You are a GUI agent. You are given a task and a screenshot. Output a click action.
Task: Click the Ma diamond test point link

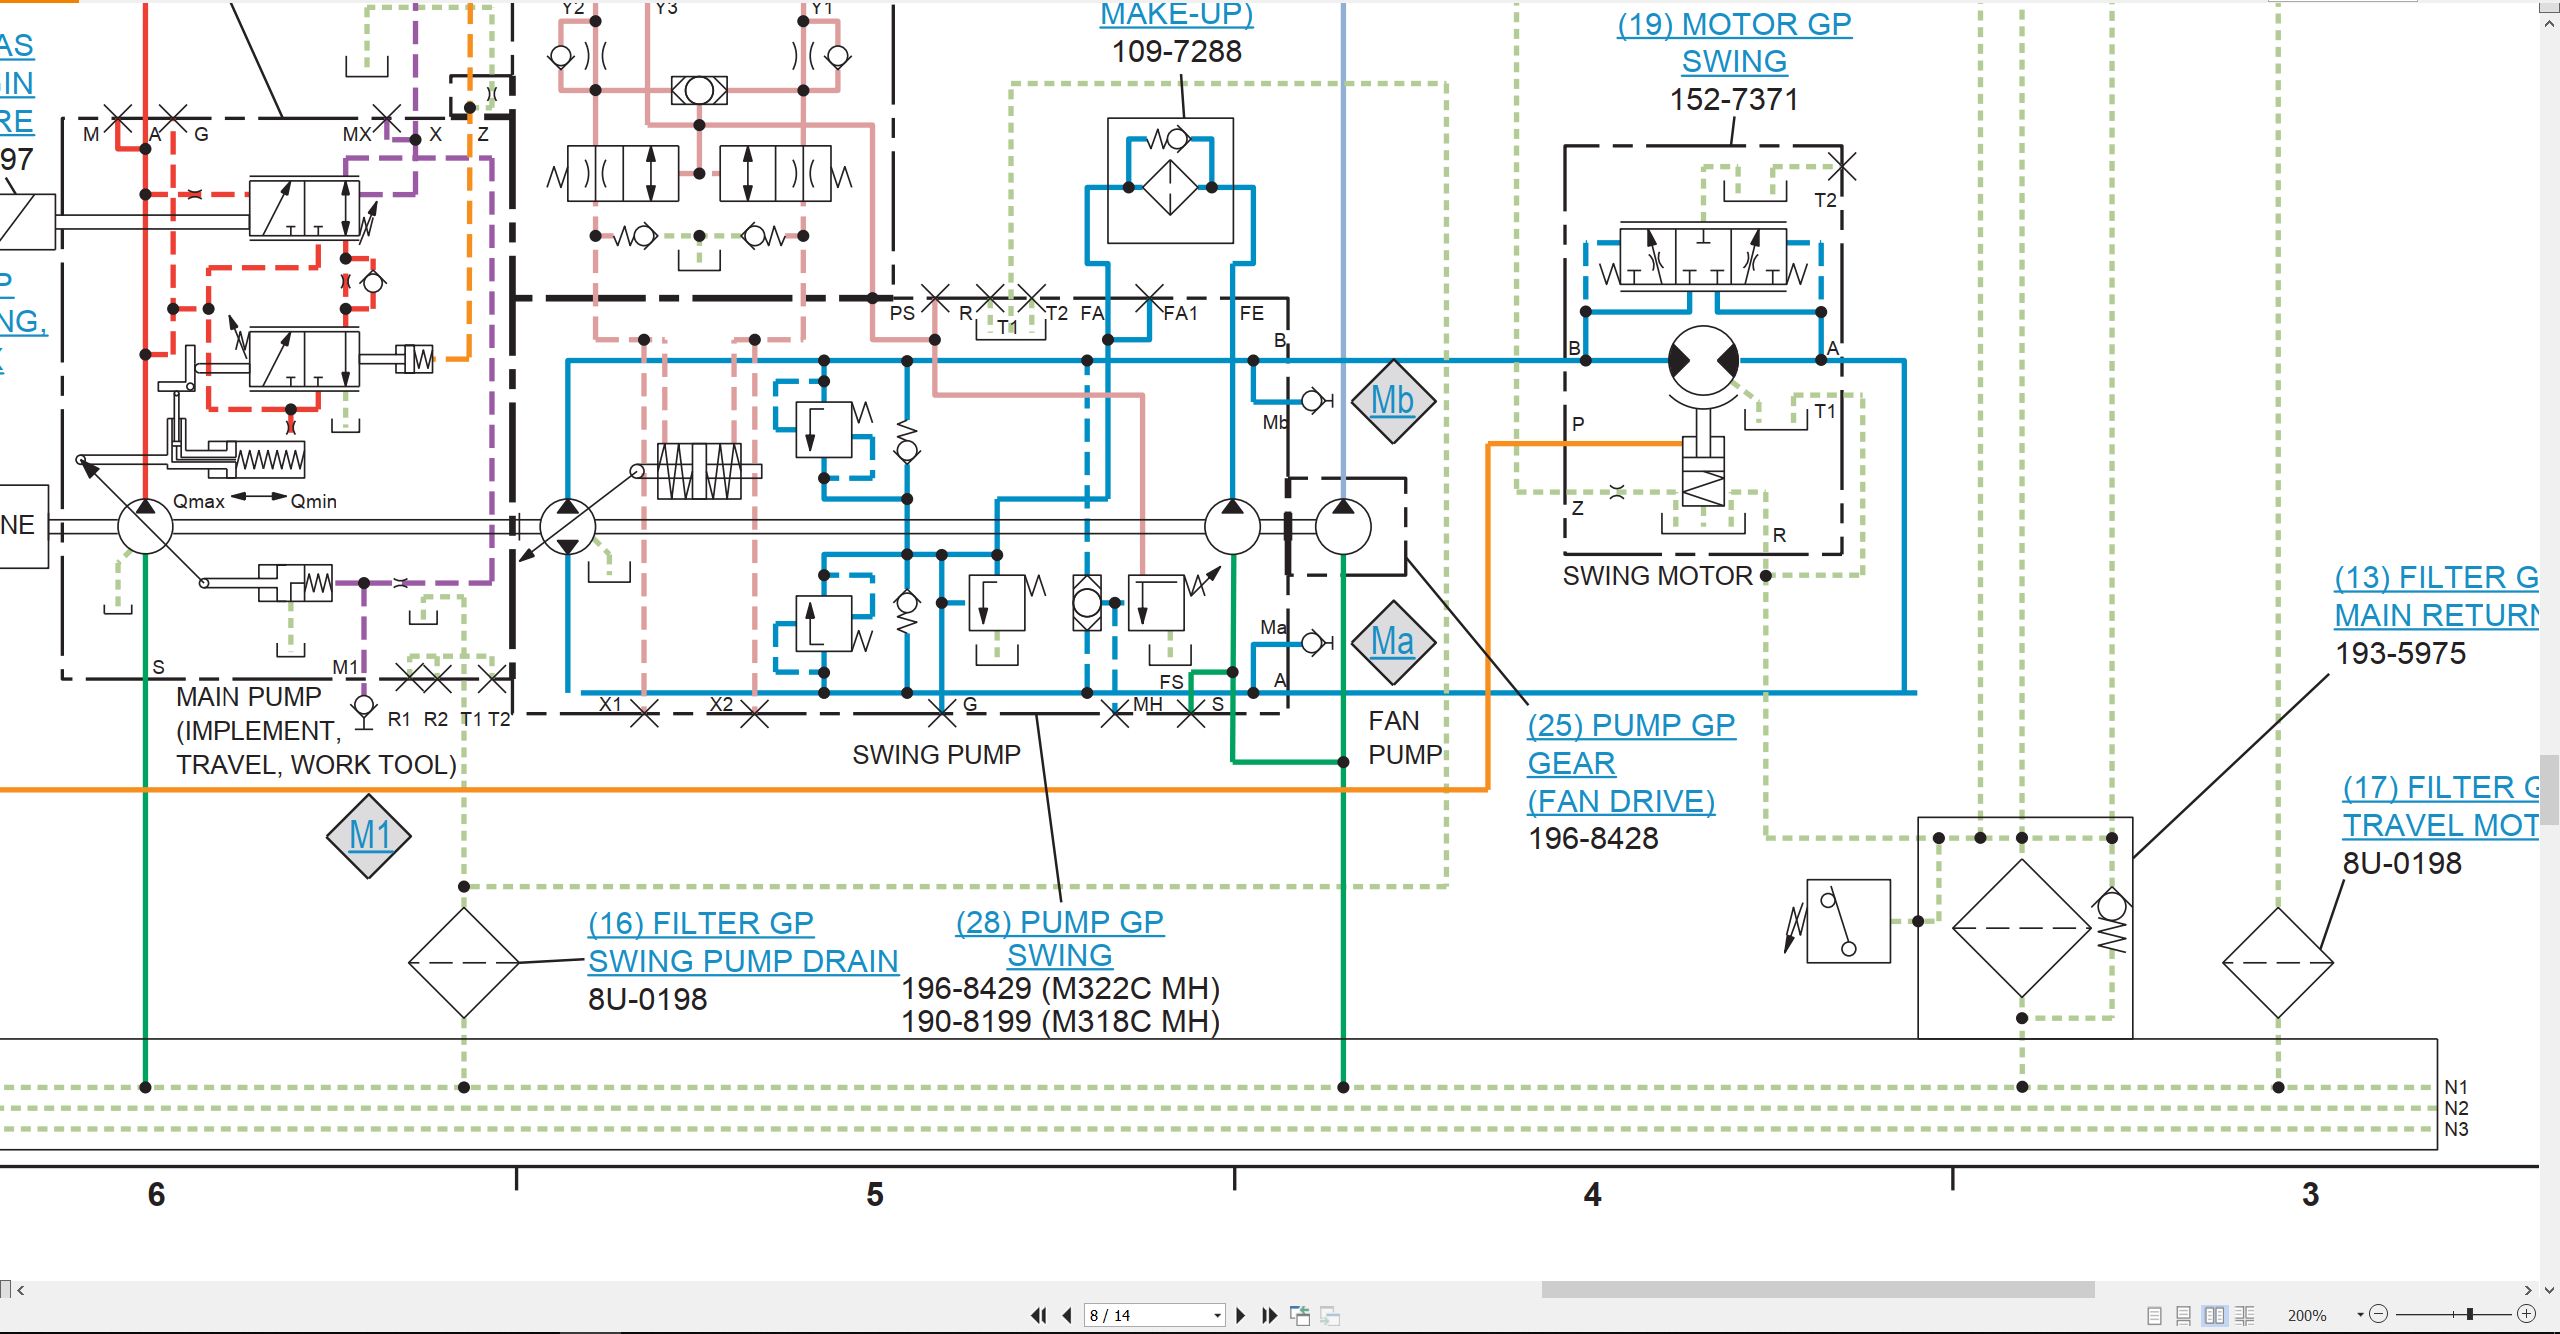(1393, 642)
